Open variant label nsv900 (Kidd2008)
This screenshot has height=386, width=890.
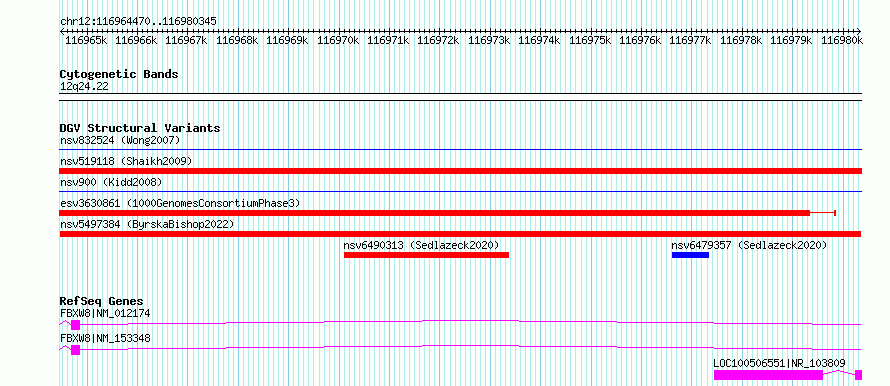(x=111, y=182)
